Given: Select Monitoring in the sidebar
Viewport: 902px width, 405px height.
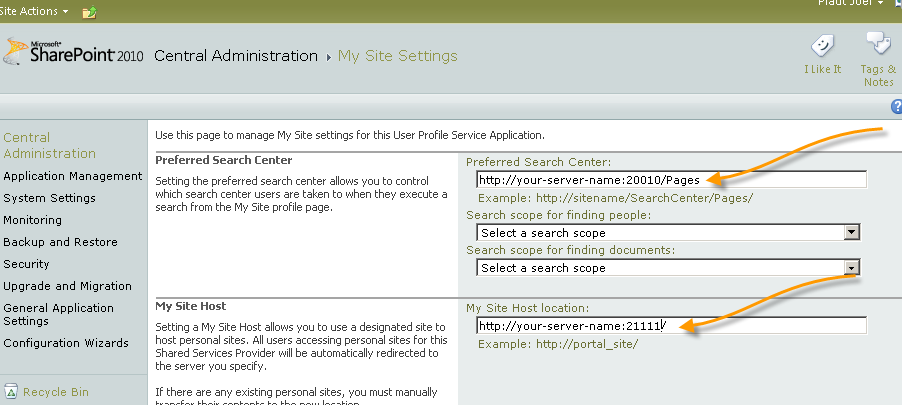Looking at the screenshot, I should (x=32, y=220).
